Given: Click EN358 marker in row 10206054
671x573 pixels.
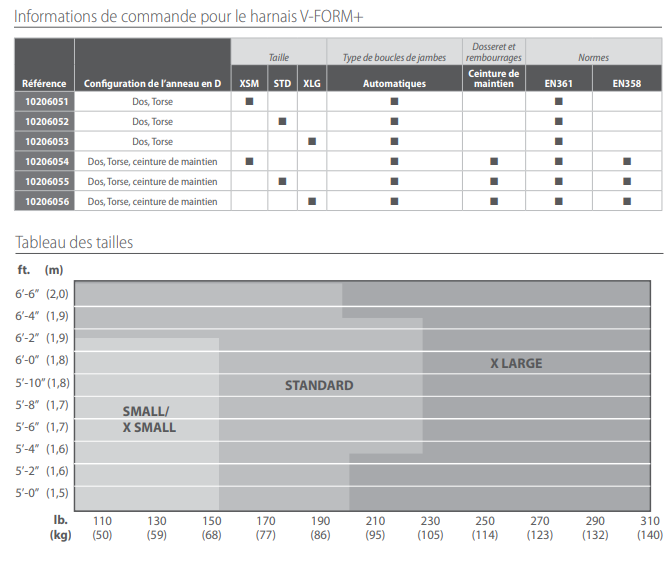Looking at the screenshot, I should [627, 162].
